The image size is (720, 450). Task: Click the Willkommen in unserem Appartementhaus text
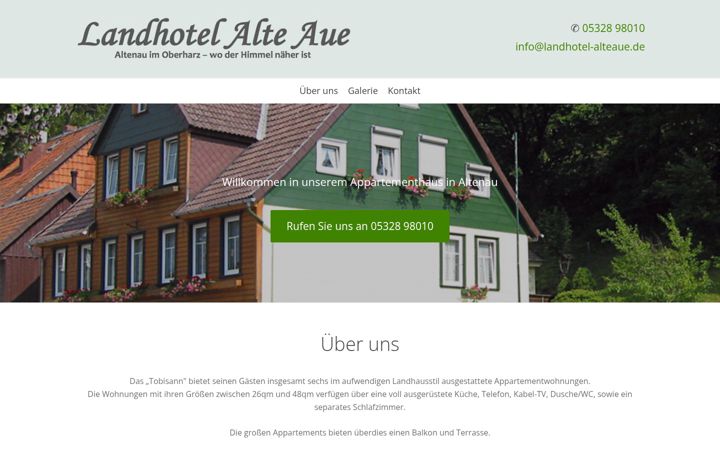[360, 182]
